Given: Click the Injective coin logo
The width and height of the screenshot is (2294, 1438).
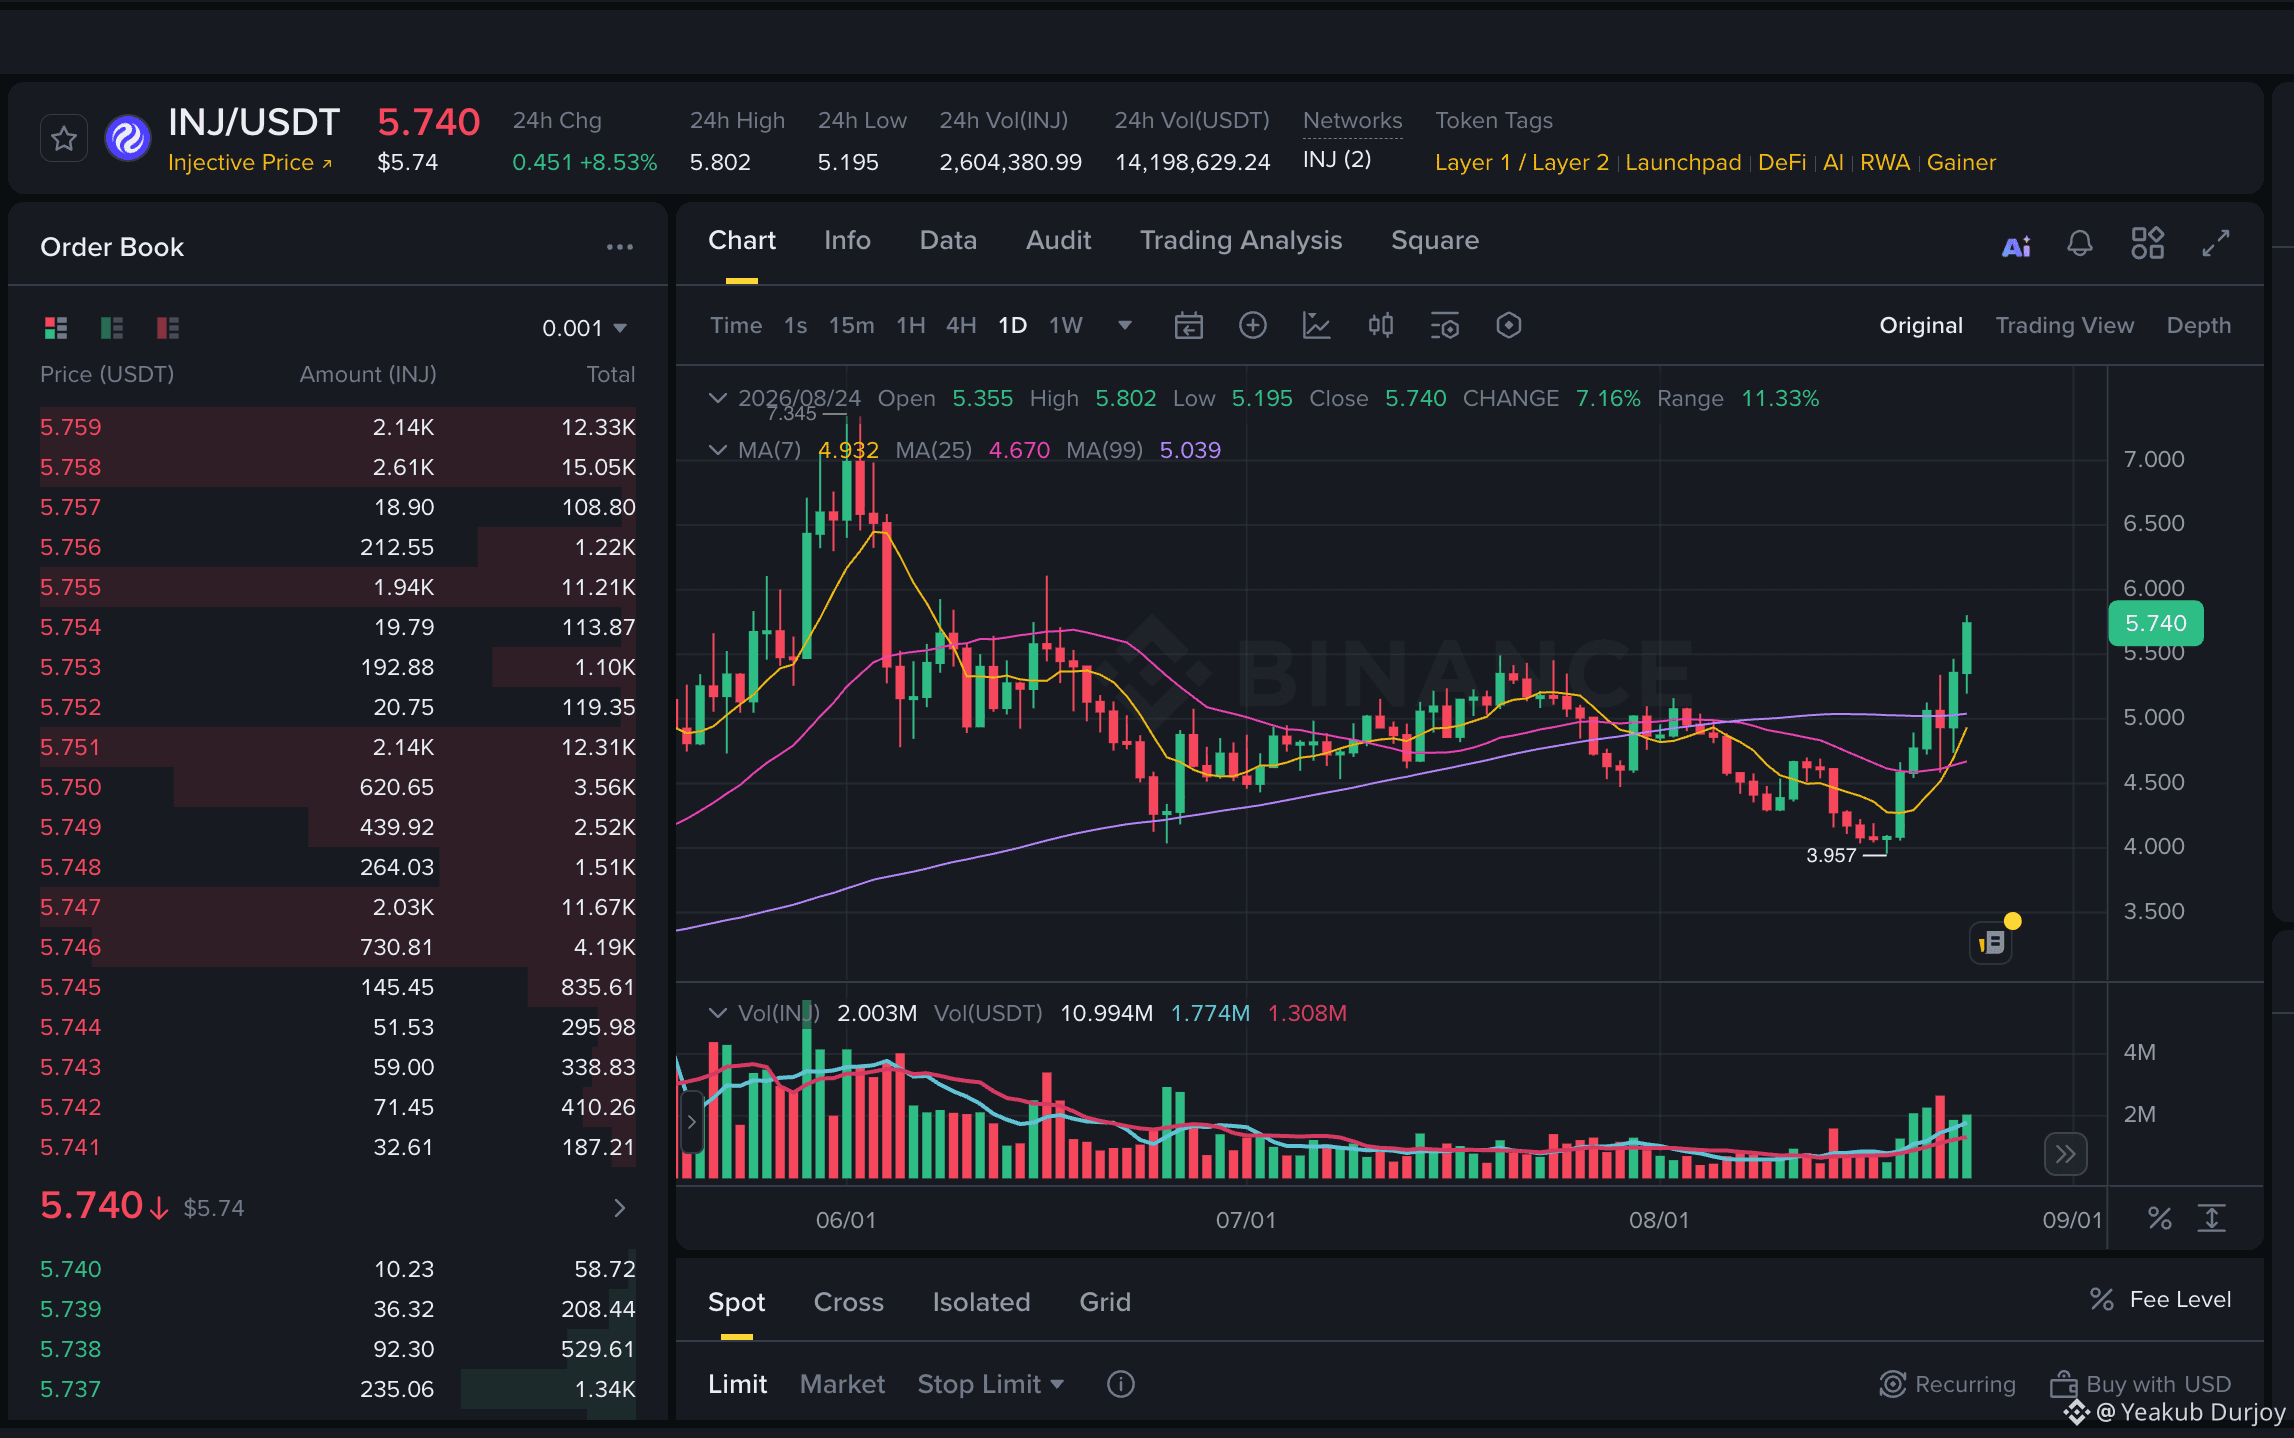Looking at the screenshot, I should click(128, 139).
